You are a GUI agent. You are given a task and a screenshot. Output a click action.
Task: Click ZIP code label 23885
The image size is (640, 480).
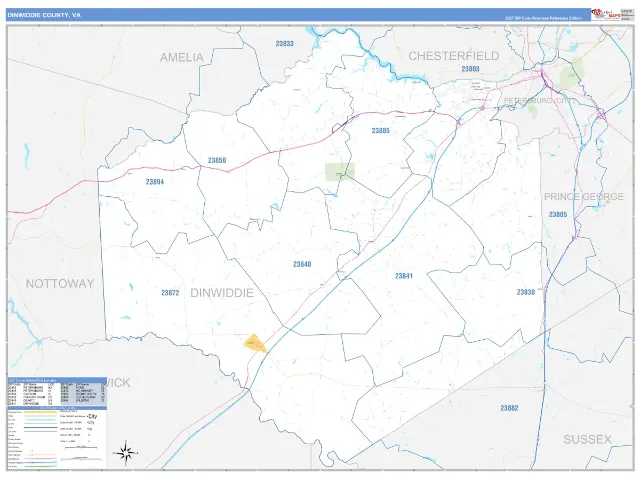coord(380,131)
